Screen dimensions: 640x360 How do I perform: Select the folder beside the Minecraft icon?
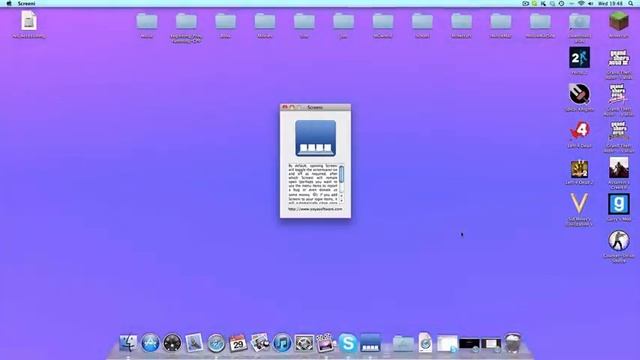point(580,21)
